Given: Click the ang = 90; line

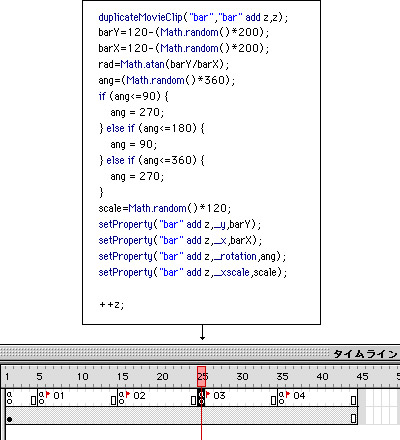Looking at the screenshot, I should pos(134,144).
